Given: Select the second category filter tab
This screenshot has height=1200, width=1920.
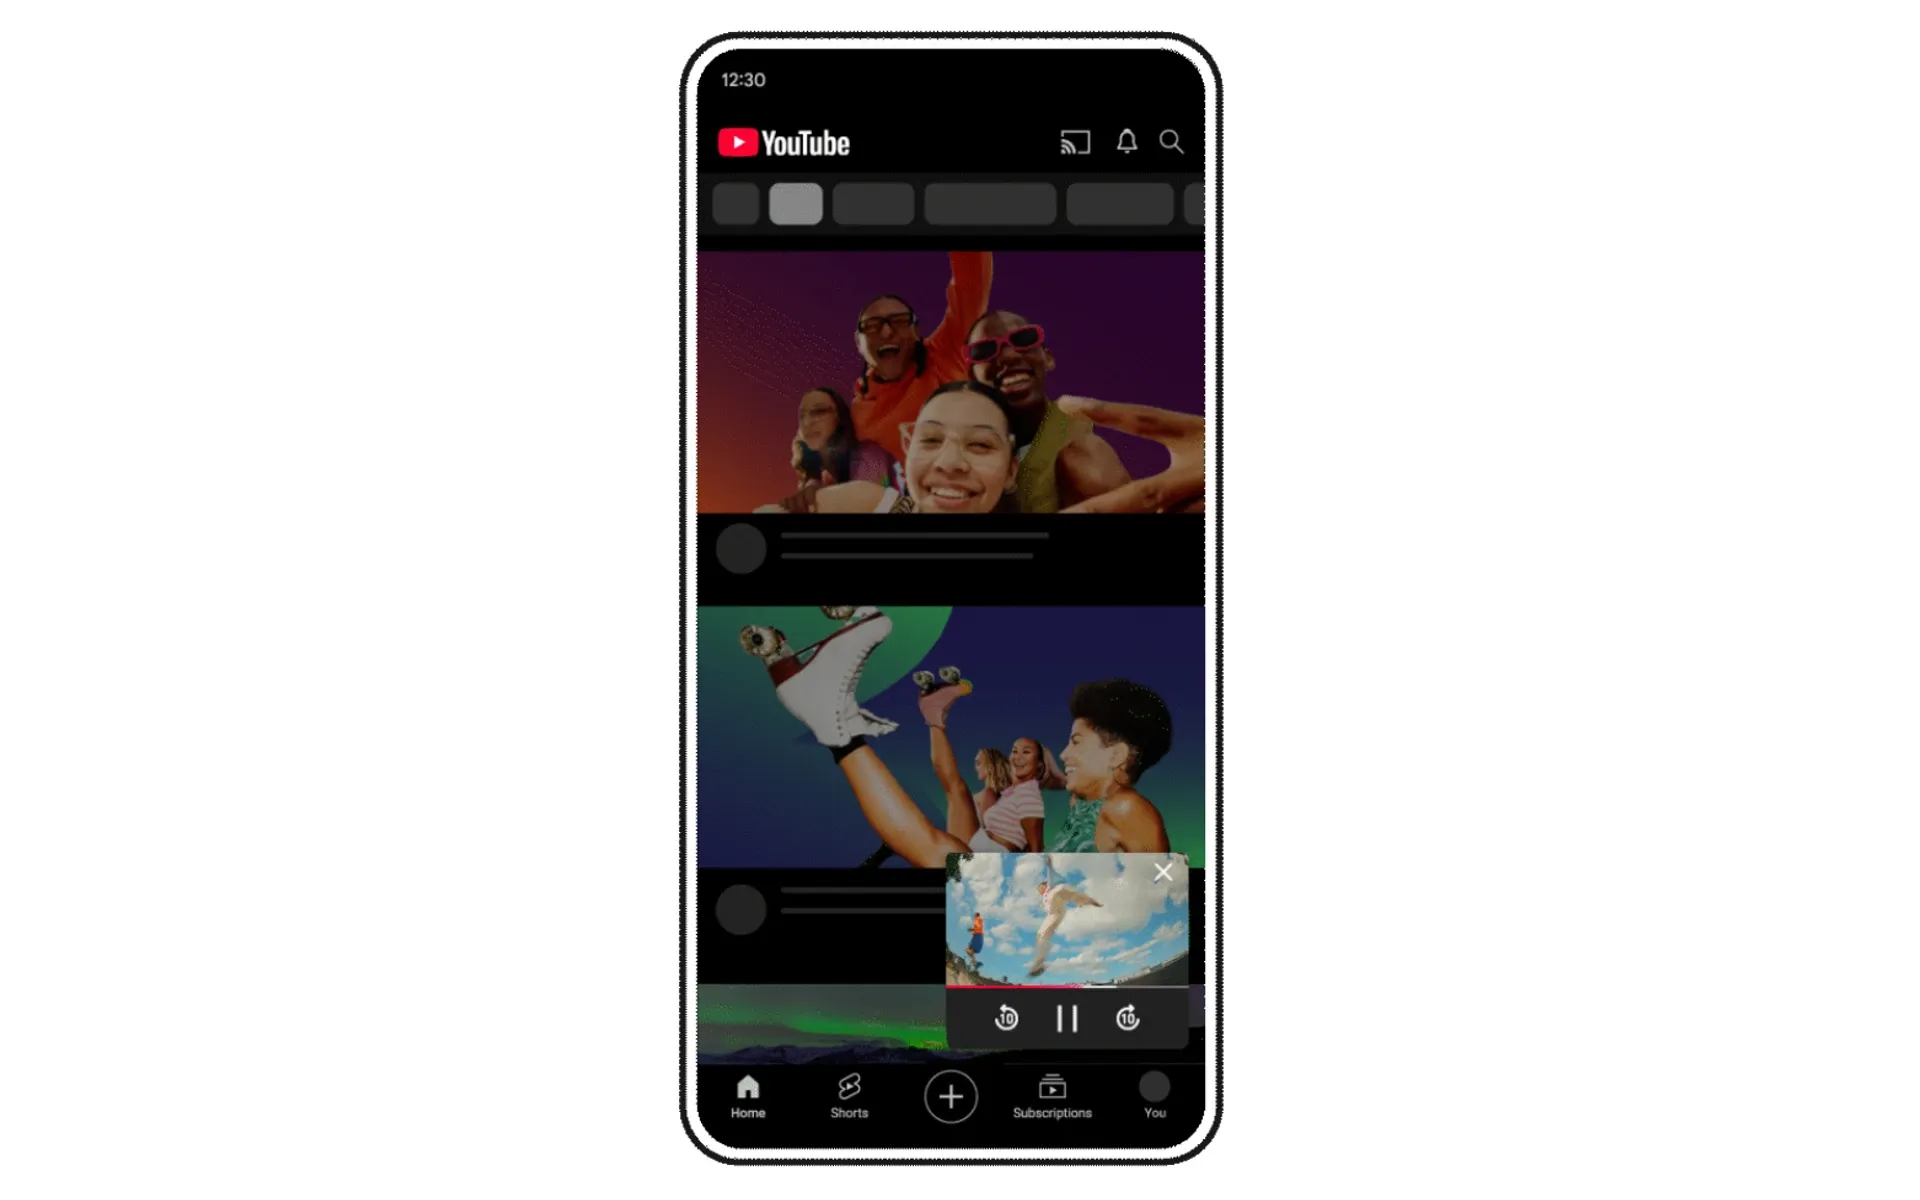Looking at the screenshot, I should [x=796, y=205].
